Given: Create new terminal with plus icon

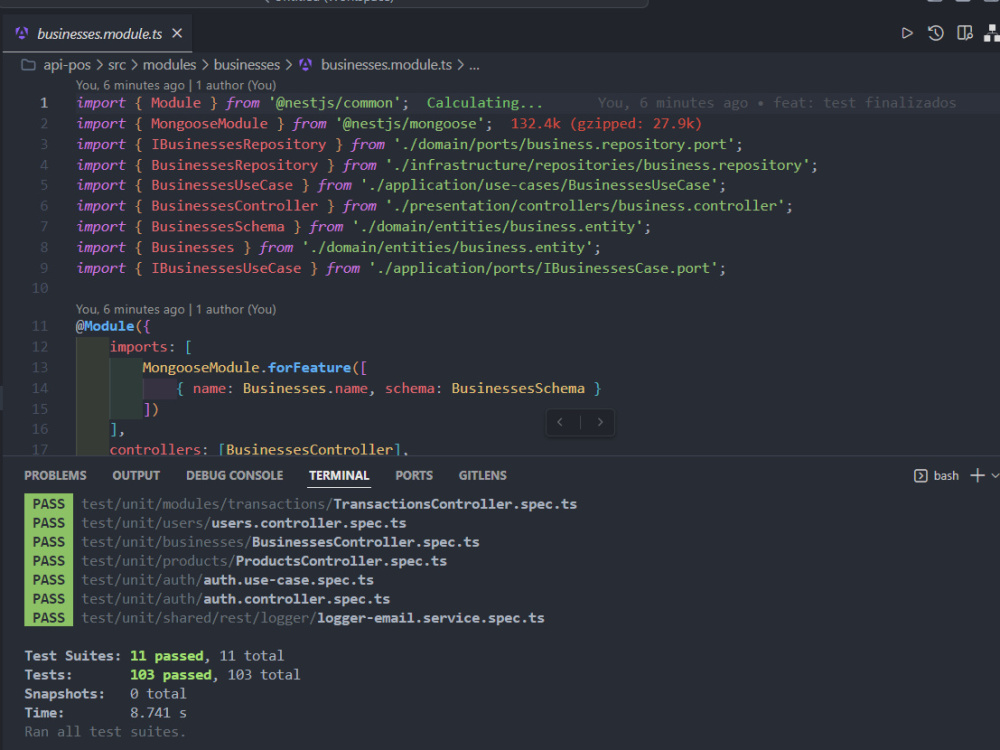Looking at the screenshot, I should [977, 476].
